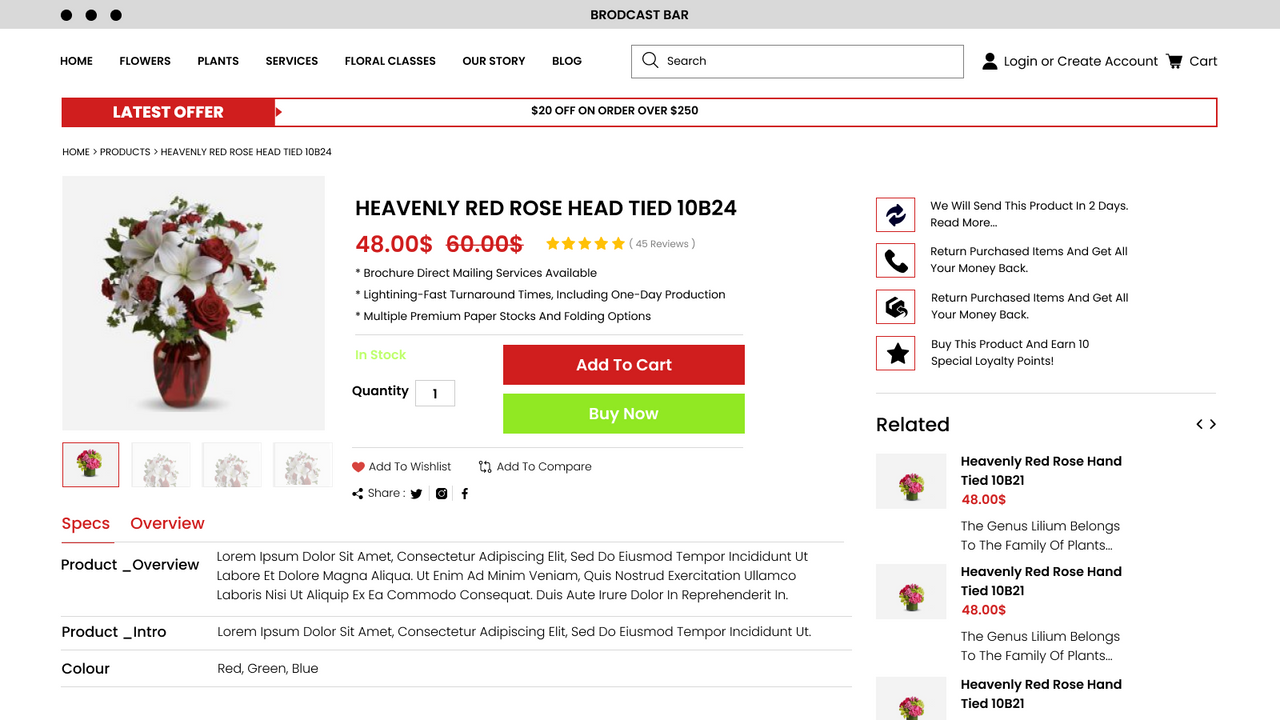Open the Twitter share icon
Image resolution: width=1280 pixels, height=720 pixels.
coord(416,493)
